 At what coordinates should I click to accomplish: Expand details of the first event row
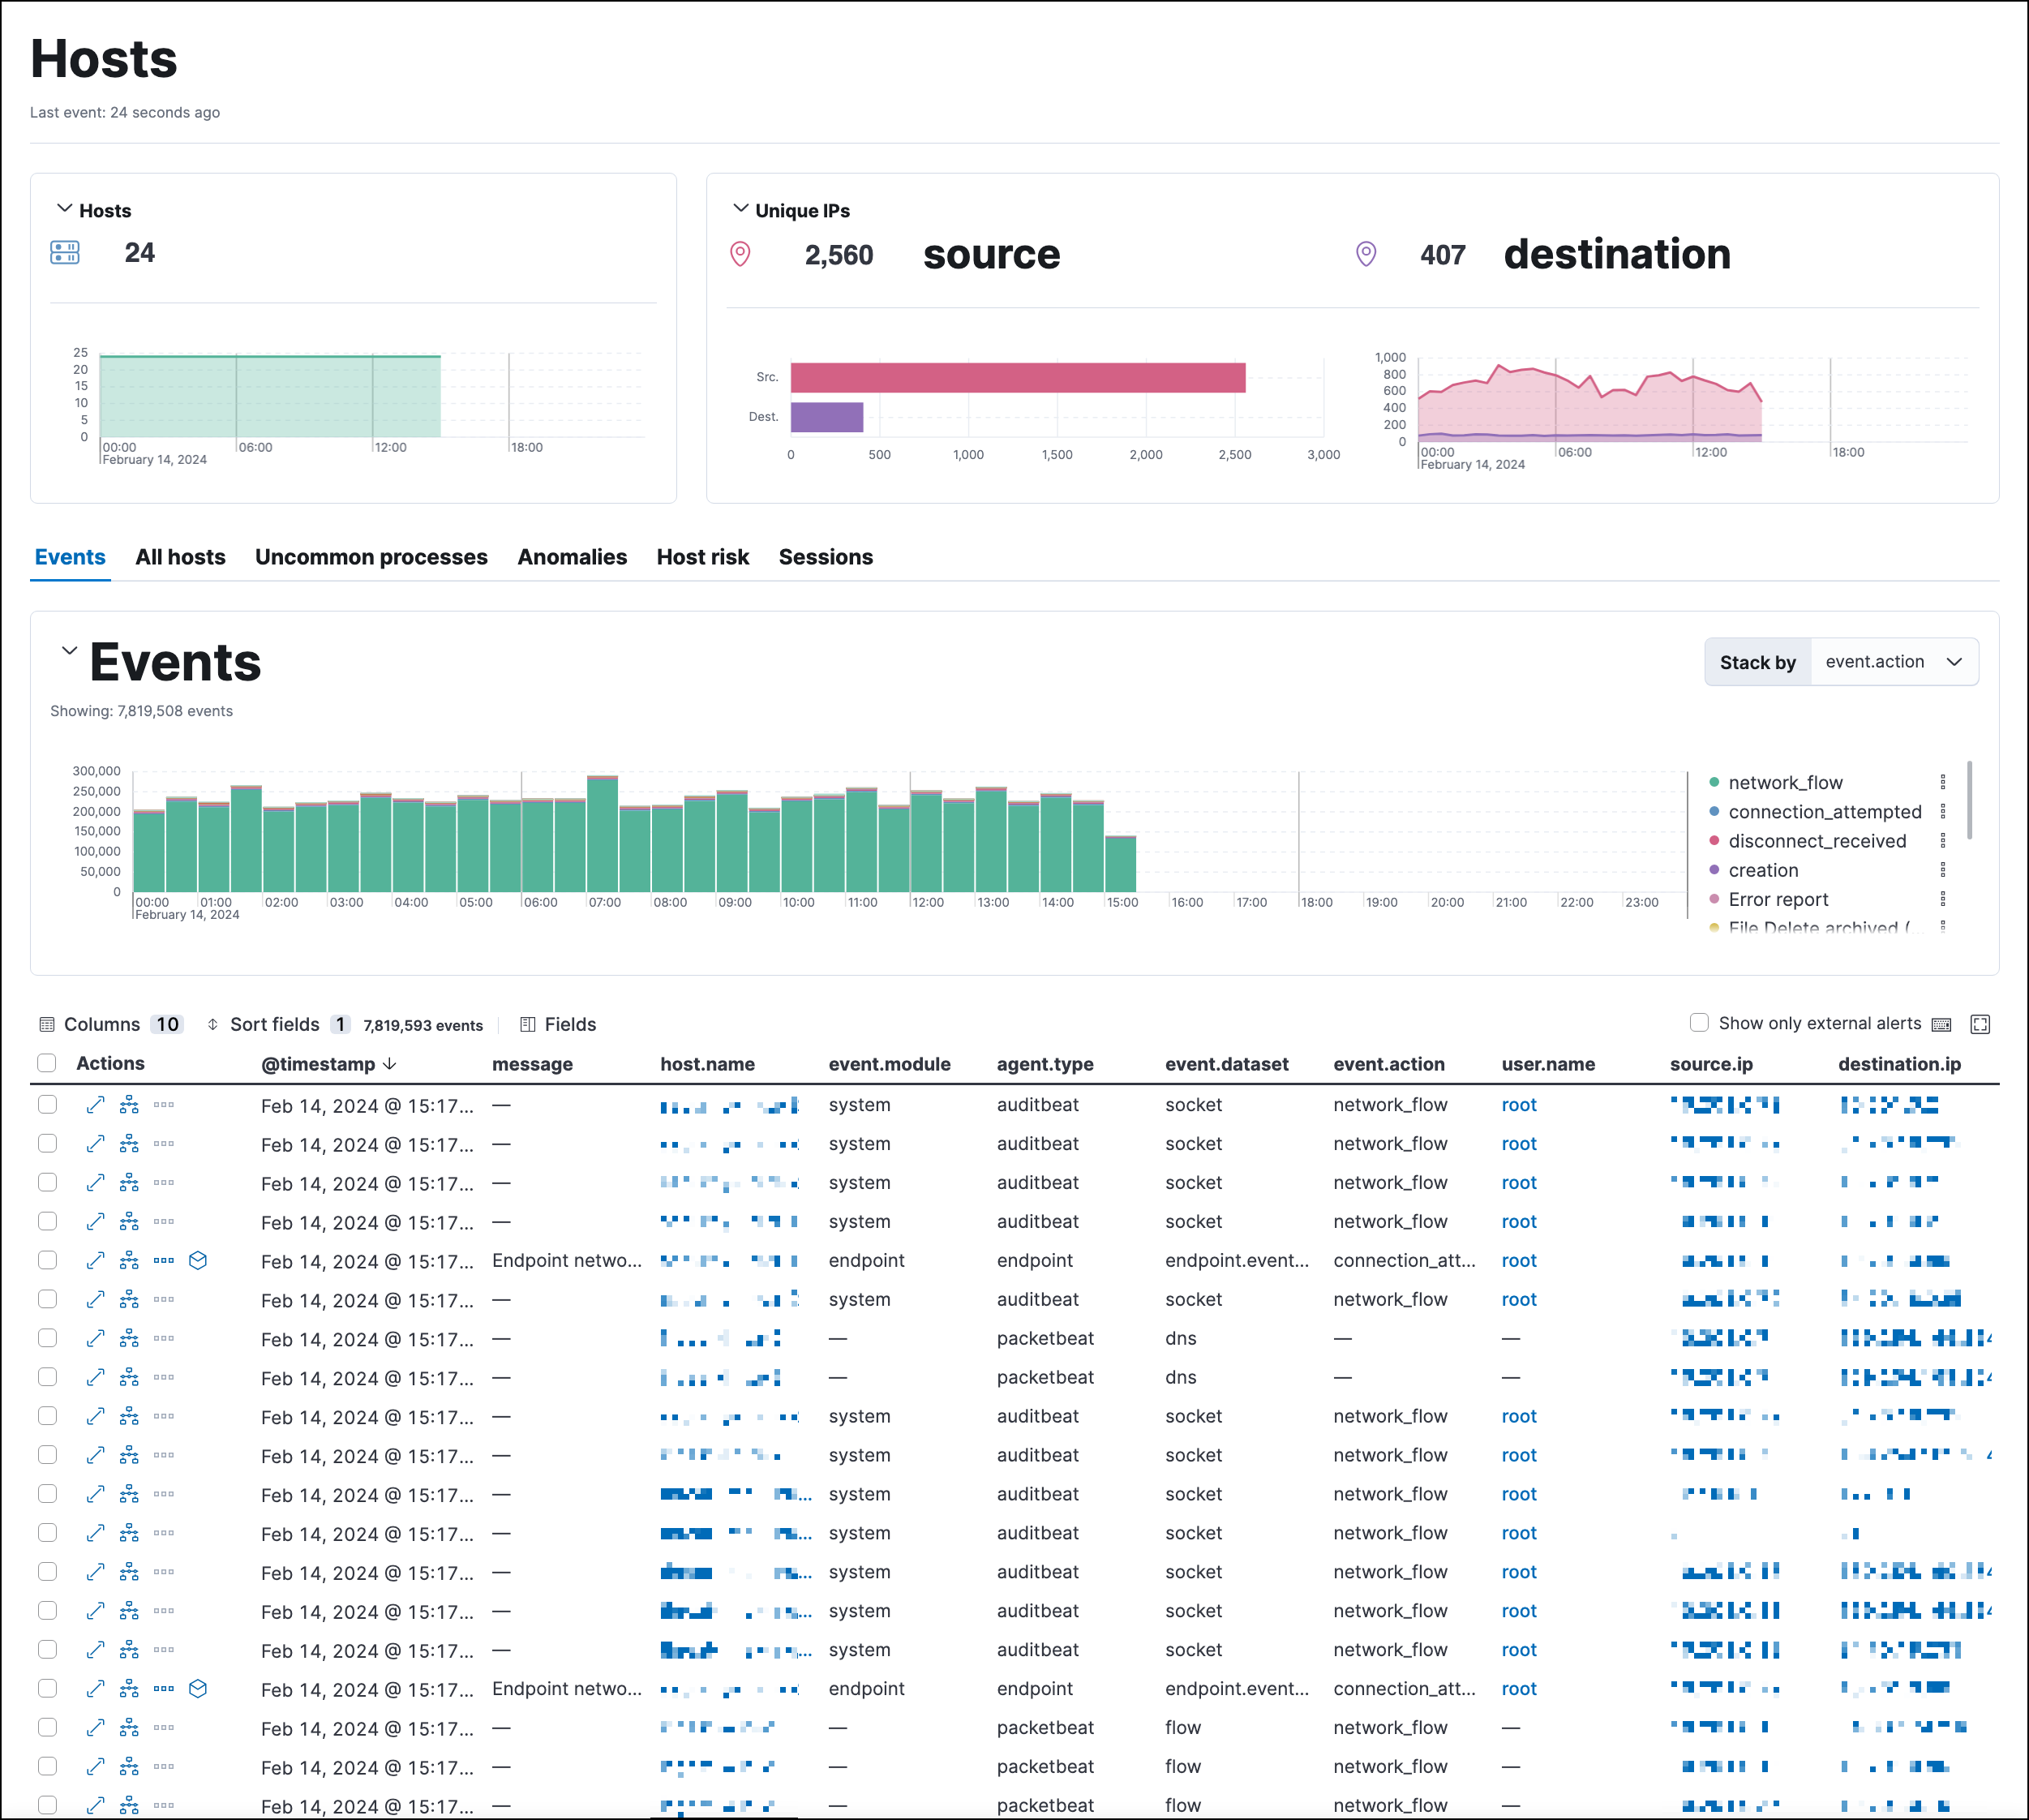coord(95,1105)
